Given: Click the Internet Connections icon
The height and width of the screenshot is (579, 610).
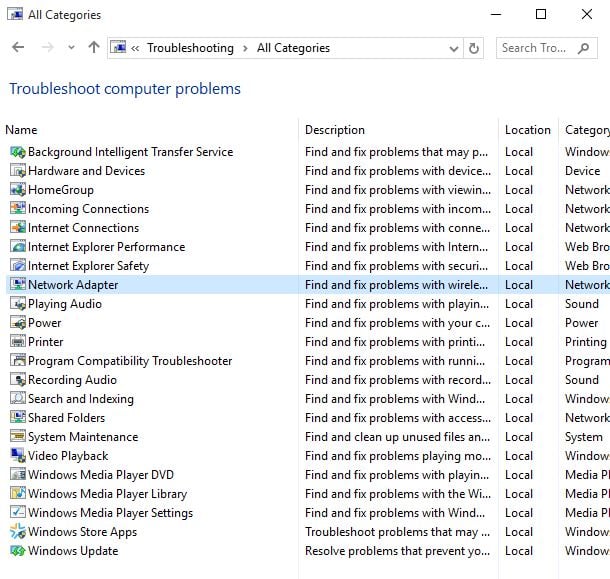Looking at the screenshot, I should pos(18,228).
